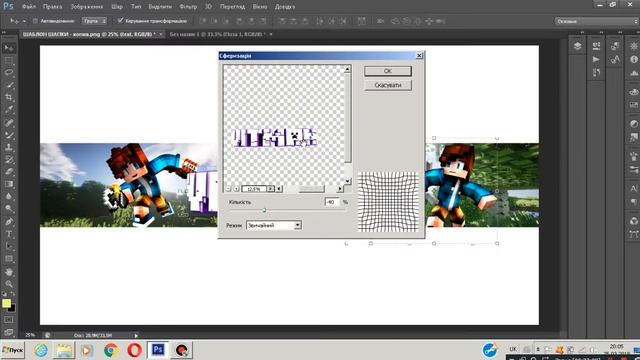Open the Actions play panel icon
The height and width of the screenshot is (360, 640).
point(596,59)
